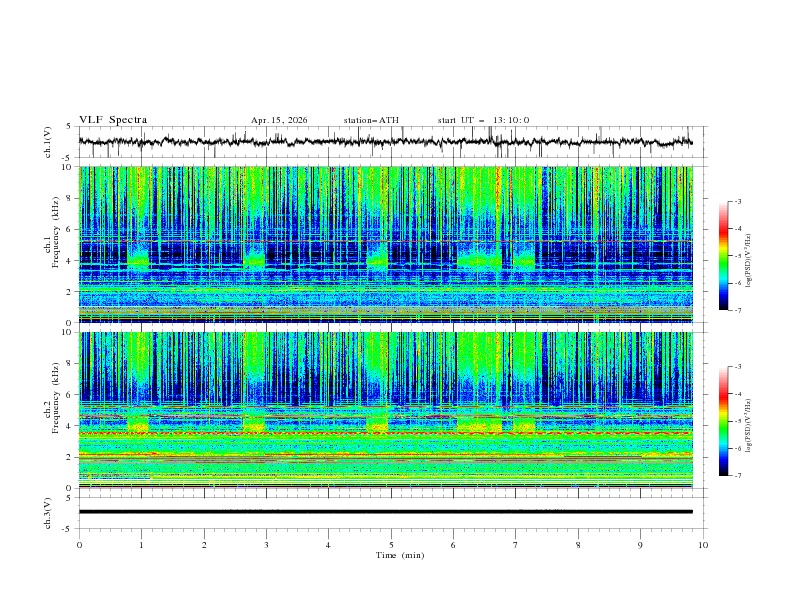Click the ch.3 flat black voltage trace
The width and height of the screenshot is (792, 612).
(385, 512)
